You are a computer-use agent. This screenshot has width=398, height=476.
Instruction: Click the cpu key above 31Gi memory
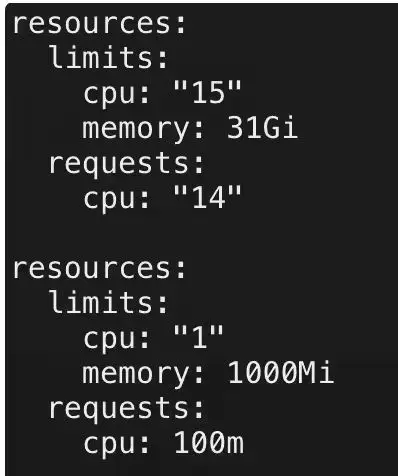click(116, 95)
